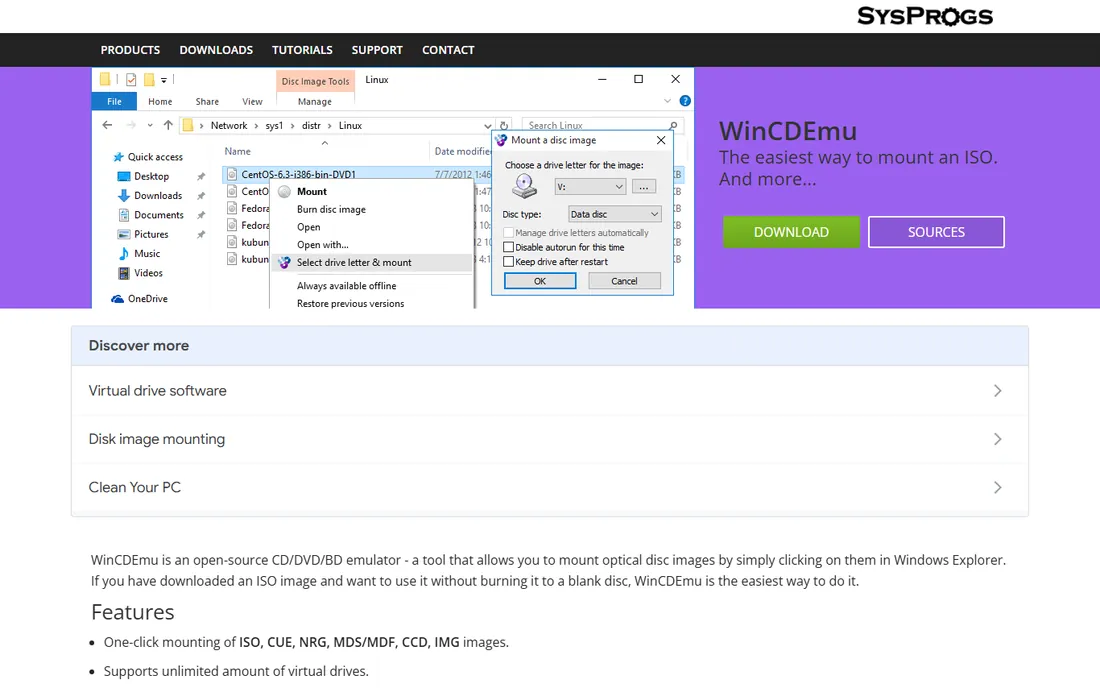Click the SOURCES button

(936, 232)
